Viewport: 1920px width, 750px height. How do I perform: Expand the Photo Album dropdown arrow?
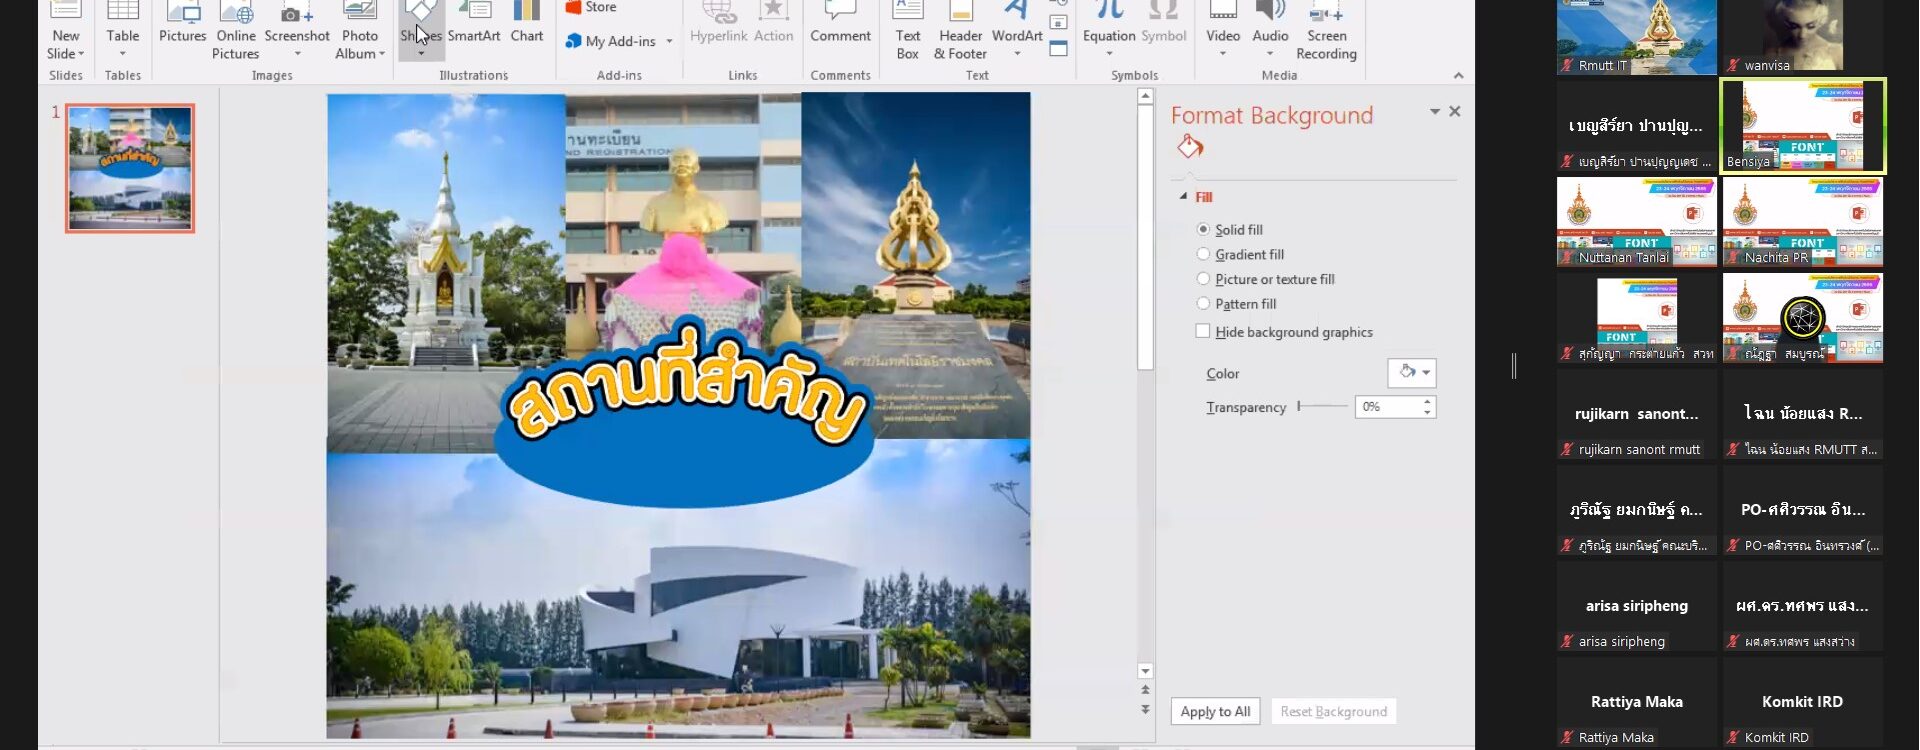pos(382,54)
